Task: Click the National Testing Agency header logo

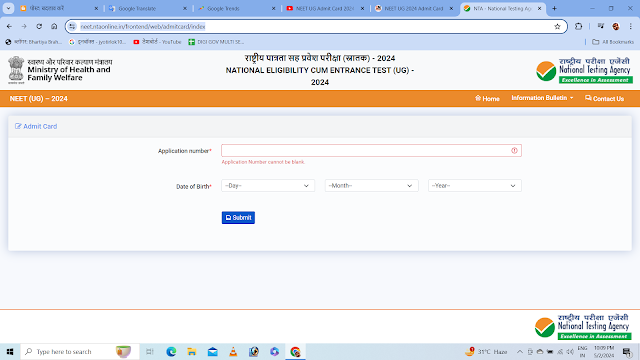Action: click(x=584, y=70)
